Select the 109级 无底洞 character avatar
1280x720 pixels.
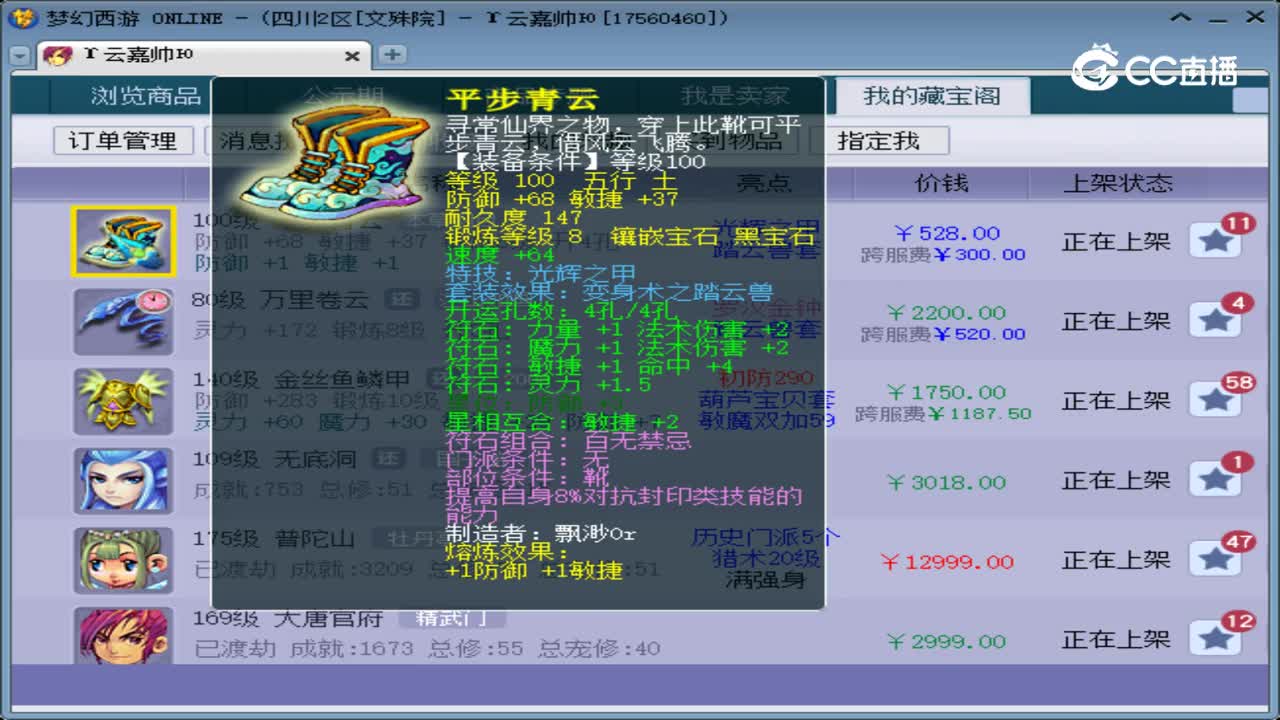coord(124,481)
